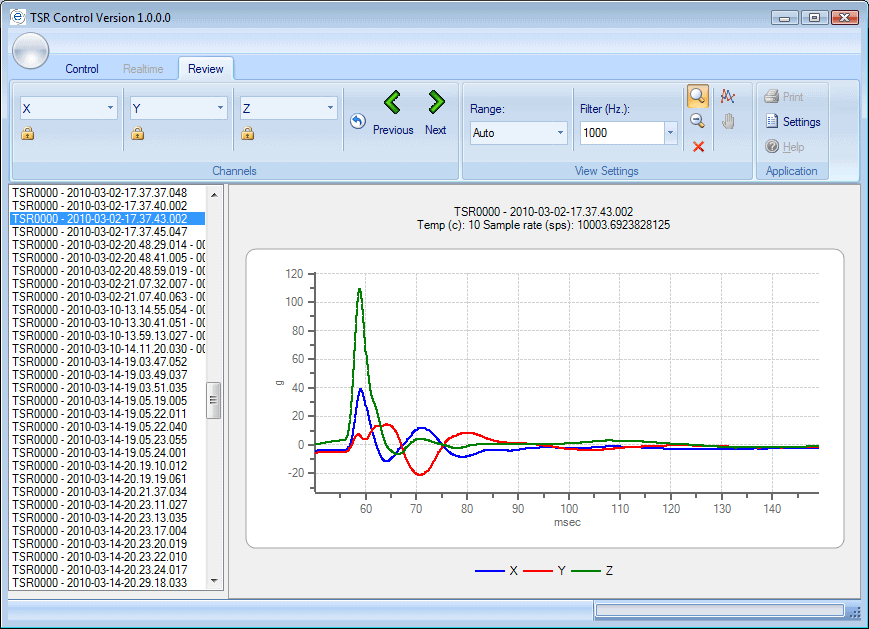Click the blue circular undo icon
Image resolution: width=869 pixels, height=629 pixels.
[x=358, y=121]
